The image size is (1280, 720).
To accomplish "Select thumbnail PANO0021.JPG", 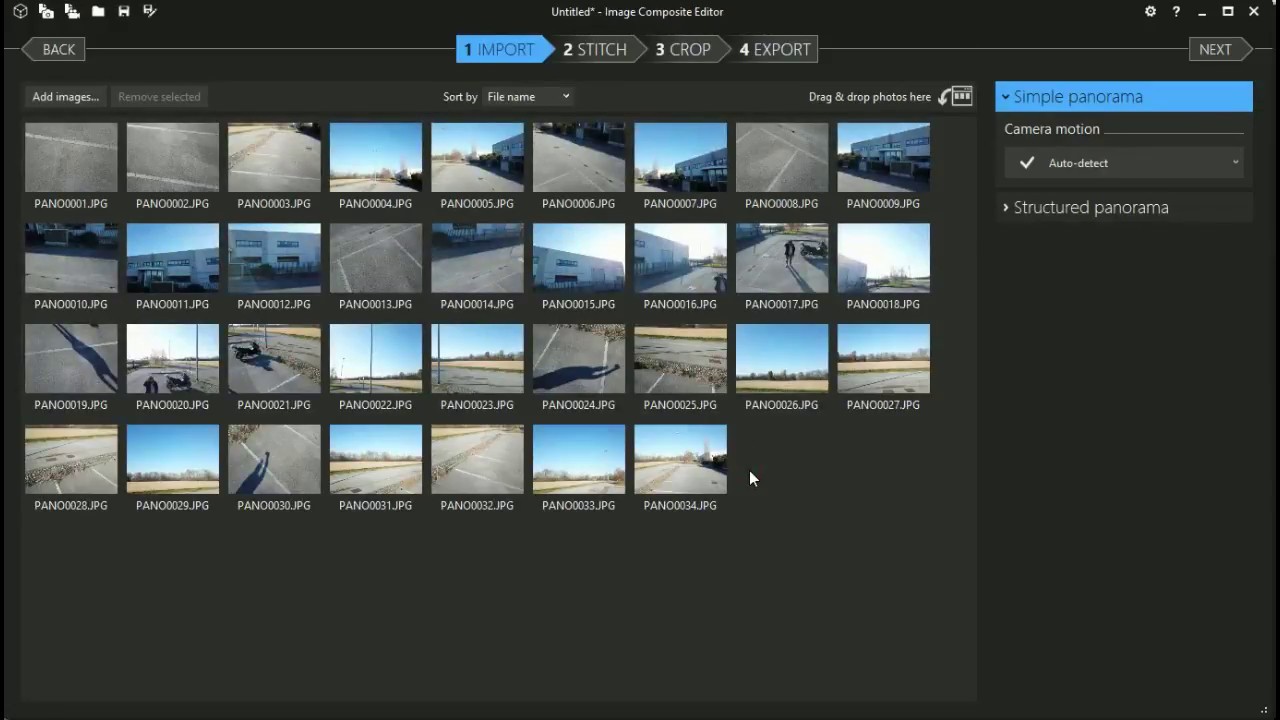I will coord(274,358).
